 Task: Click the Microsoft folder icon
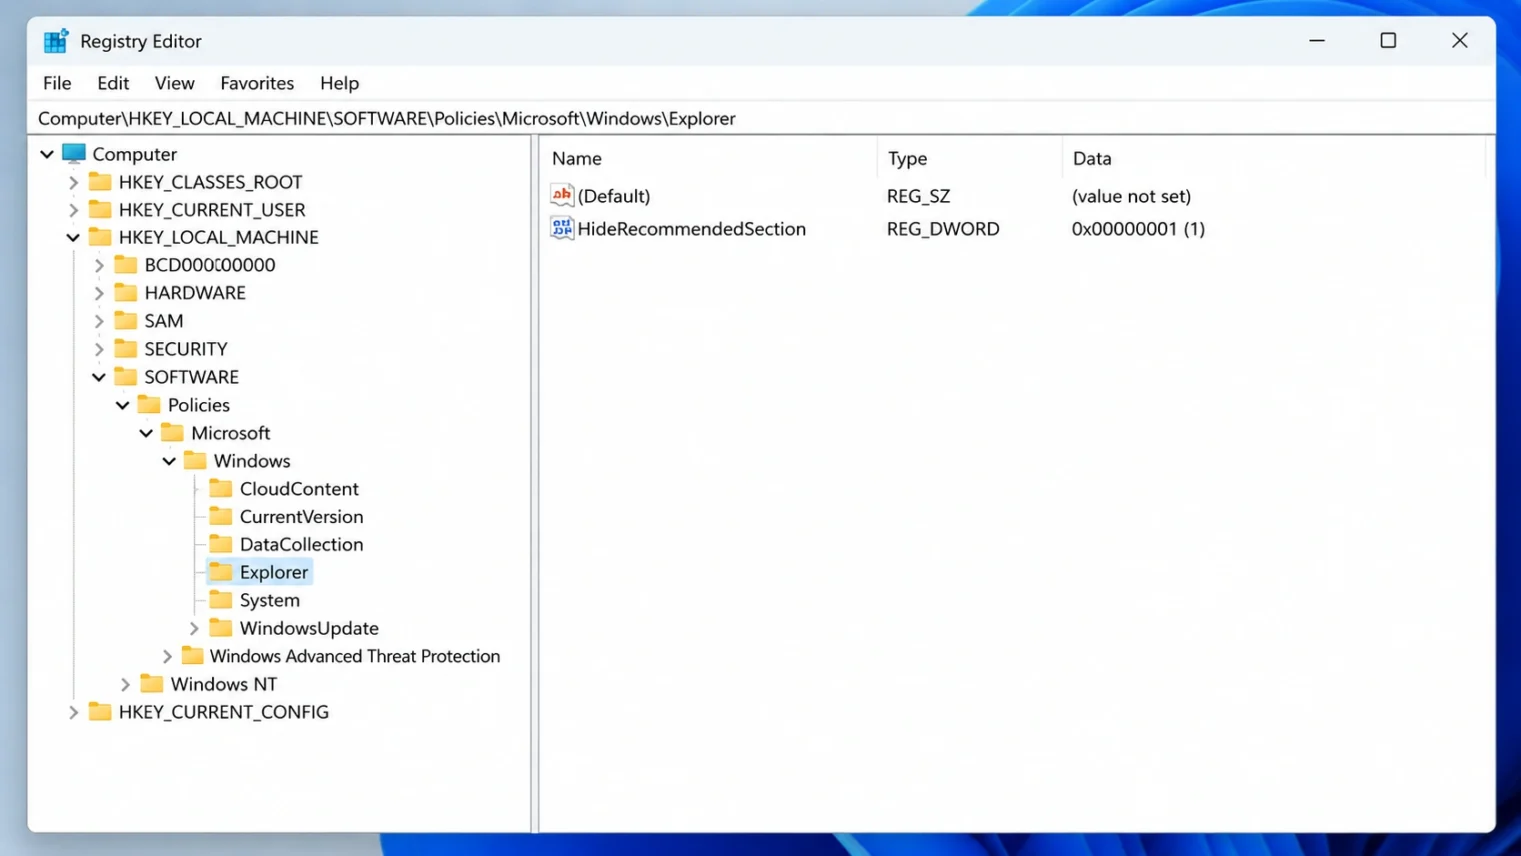pos(173,433)
